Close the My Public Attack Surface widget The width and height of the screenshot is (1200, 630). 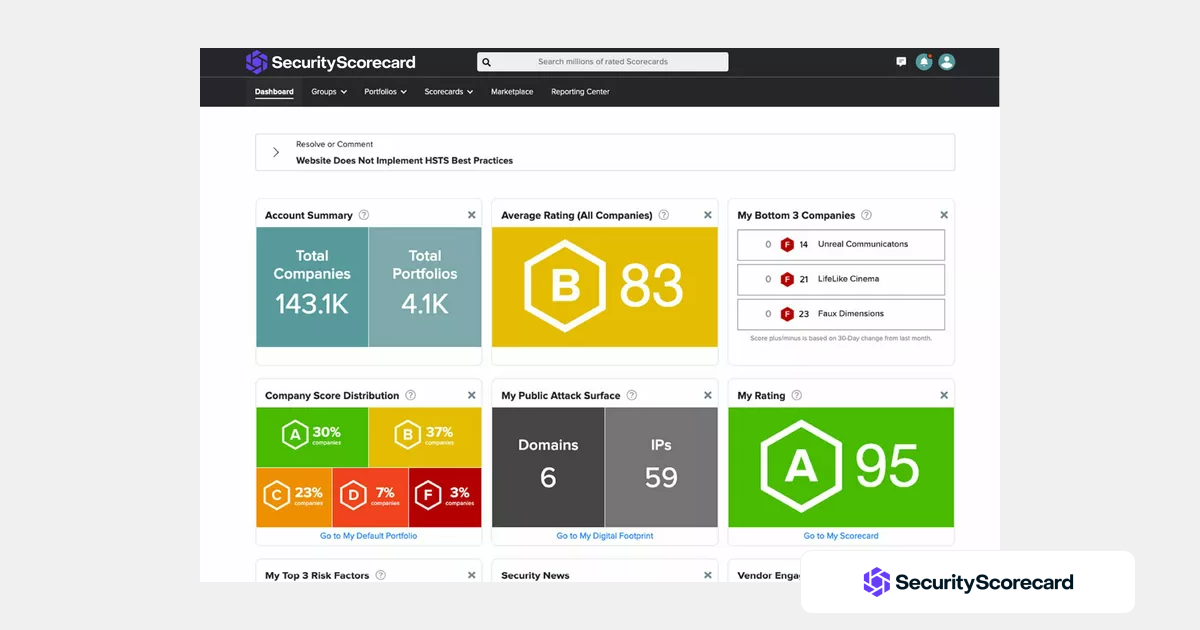click(x=708, y=395)
